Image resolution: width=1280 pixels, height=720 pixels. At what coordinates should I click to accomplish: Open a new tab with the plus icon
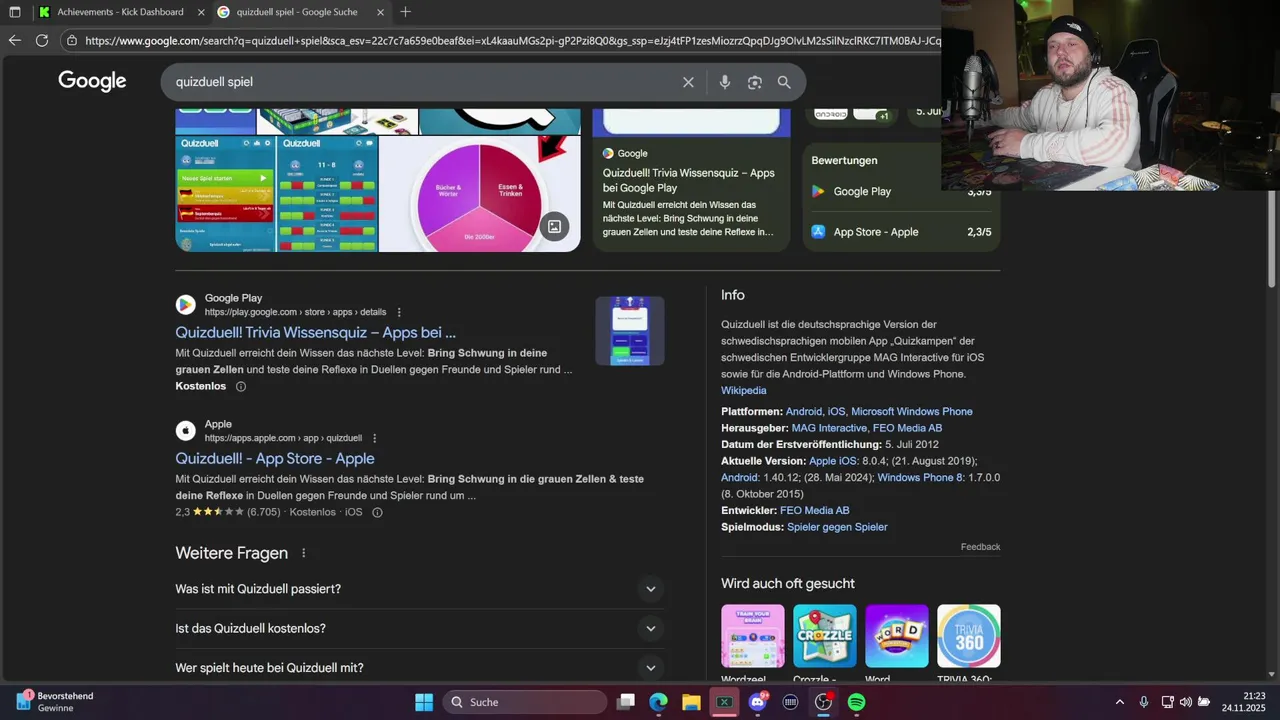click(x=405, y=12)
